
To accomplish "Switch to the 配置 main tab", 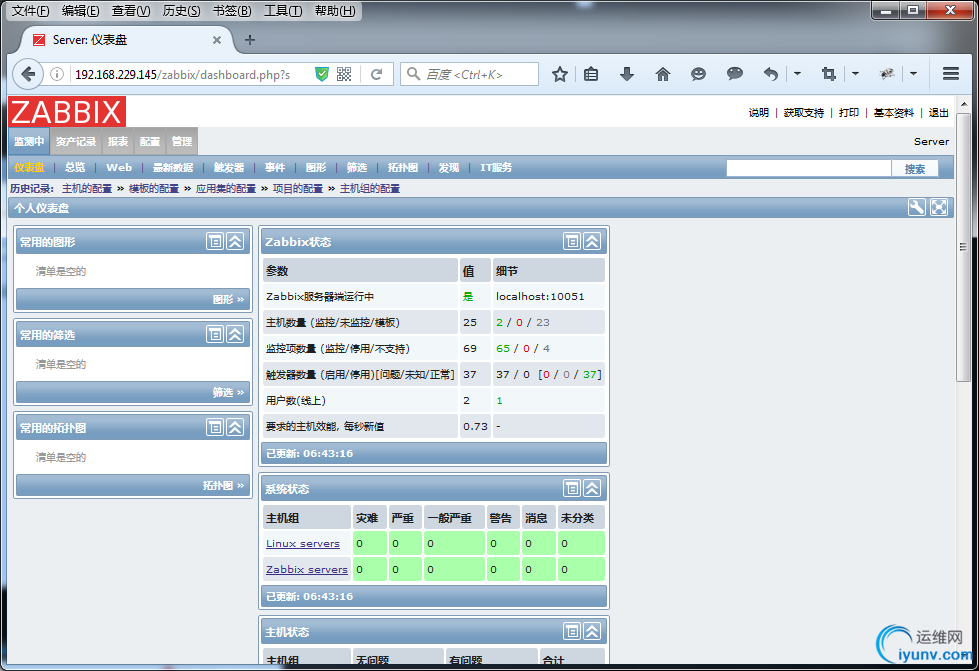I will click(150, 142).
